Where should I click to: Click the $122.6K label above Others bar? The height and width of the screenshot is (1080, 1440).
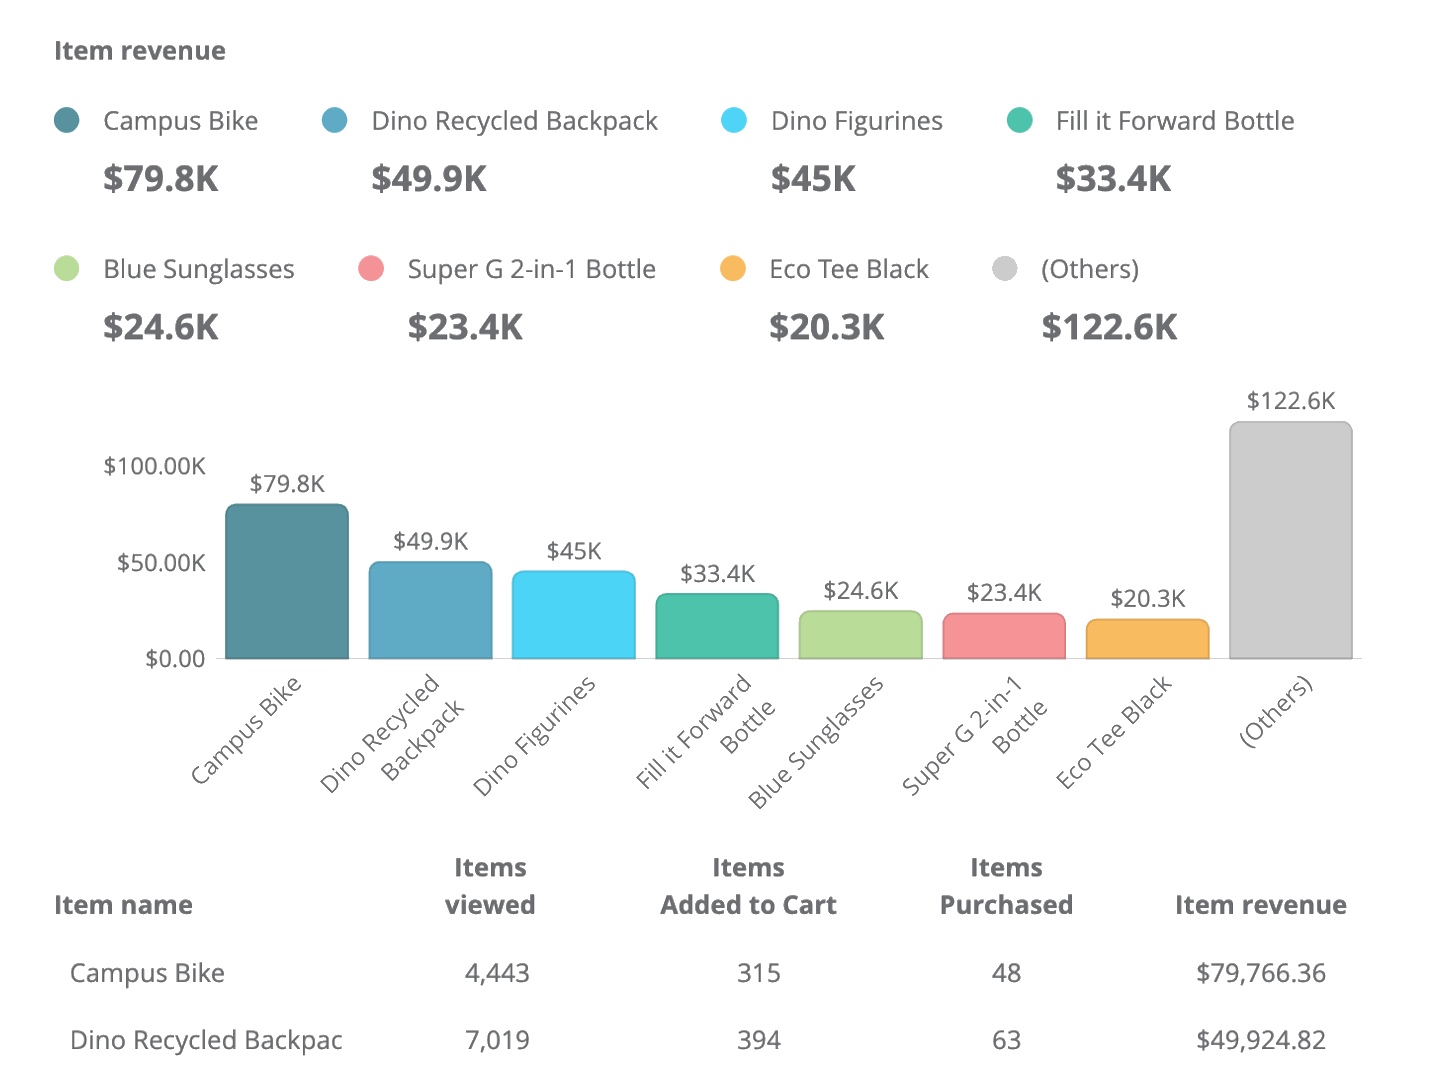[1291, 401]
